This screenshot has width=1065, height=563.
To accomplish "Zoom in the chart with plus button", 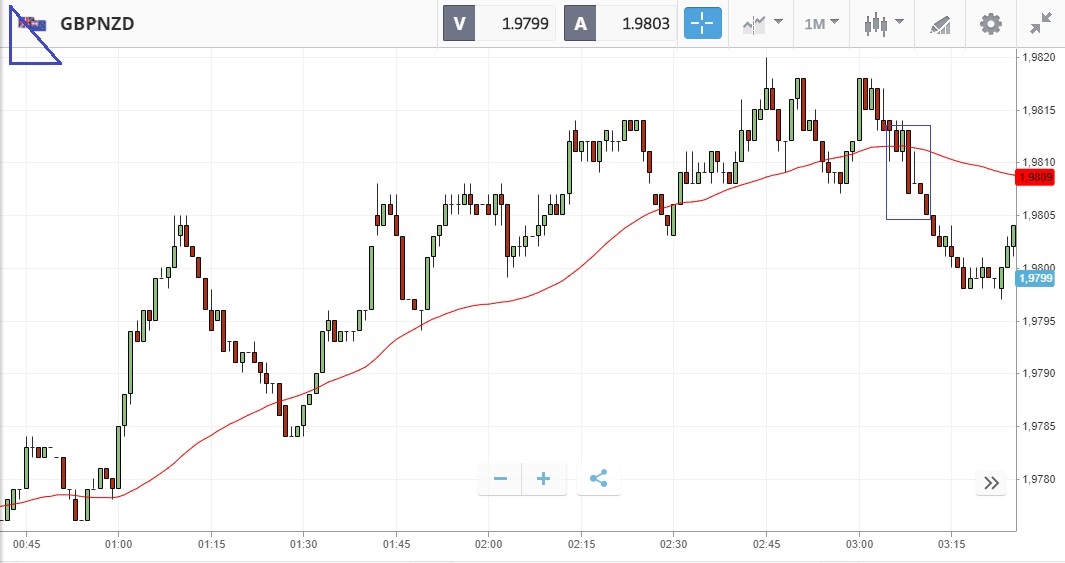I will pyautogui.click(x=544, y=479).
